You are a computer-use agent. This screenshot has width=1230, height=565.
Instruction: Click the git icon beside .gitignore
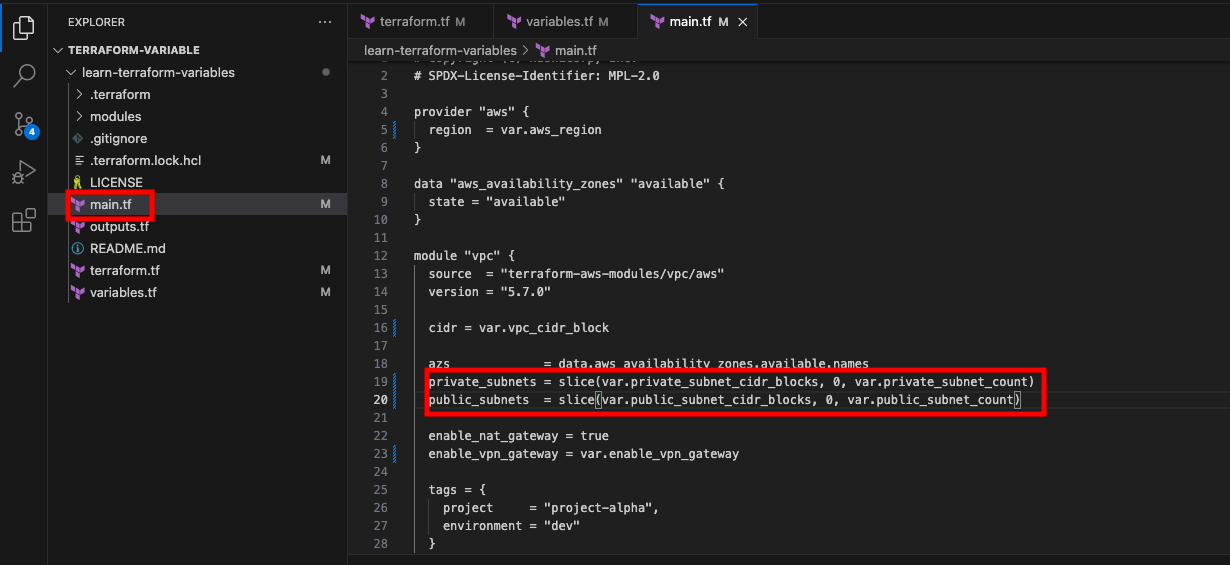pos(78,139)
